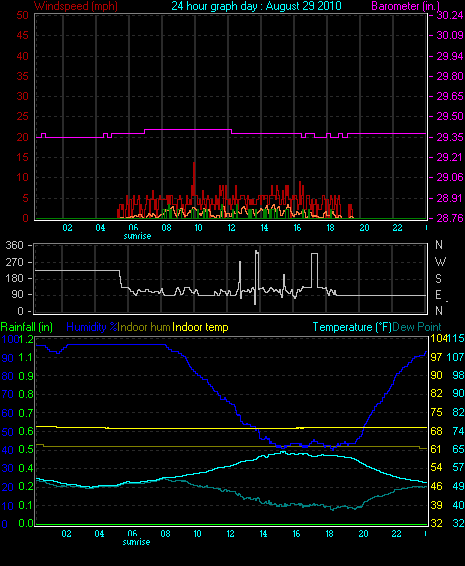This screenshot has height=566, width=465.
Task: Click the humidity axis value 50
Action: 8,432
